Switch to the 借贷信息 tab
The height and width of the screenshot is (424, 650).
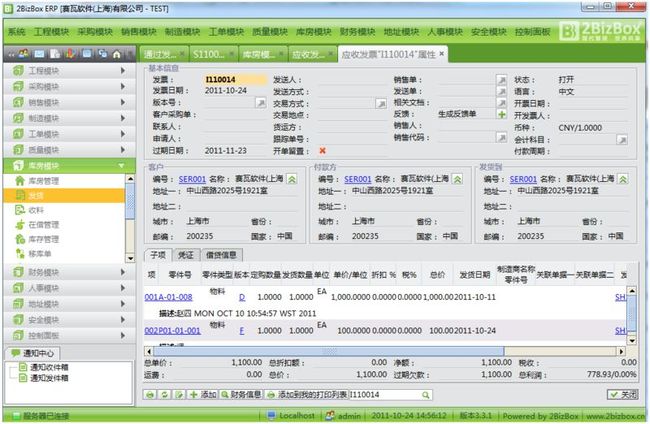pos(221,255)
